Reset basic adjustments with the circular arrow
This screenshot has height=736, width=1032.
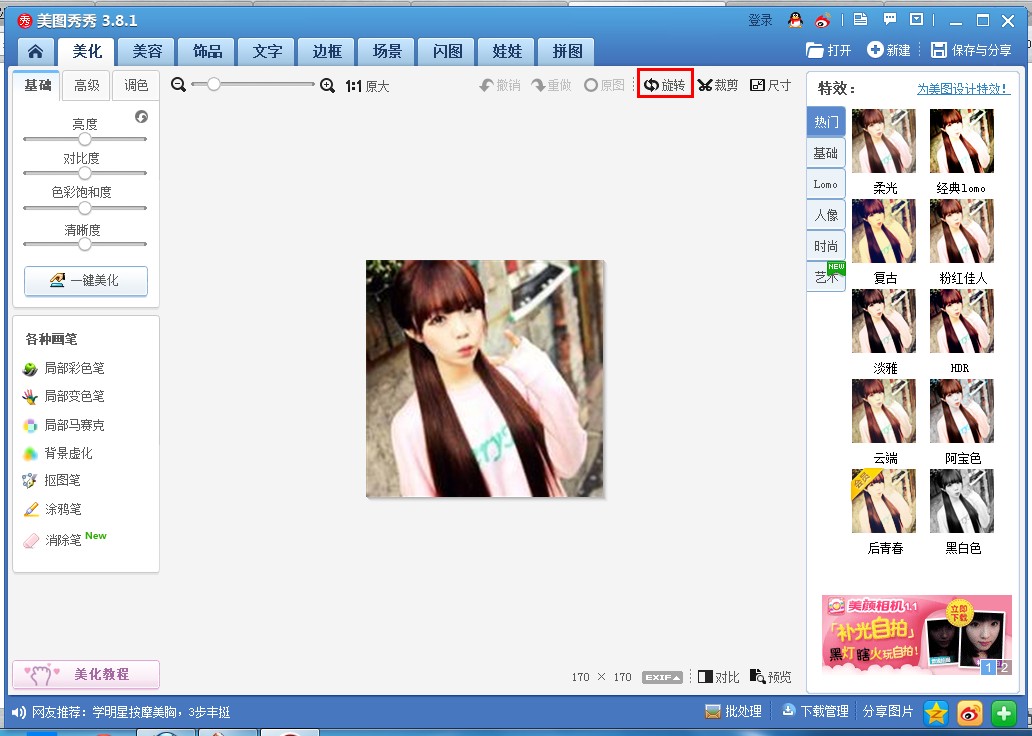pyautogui.click(x=141, y=117)
